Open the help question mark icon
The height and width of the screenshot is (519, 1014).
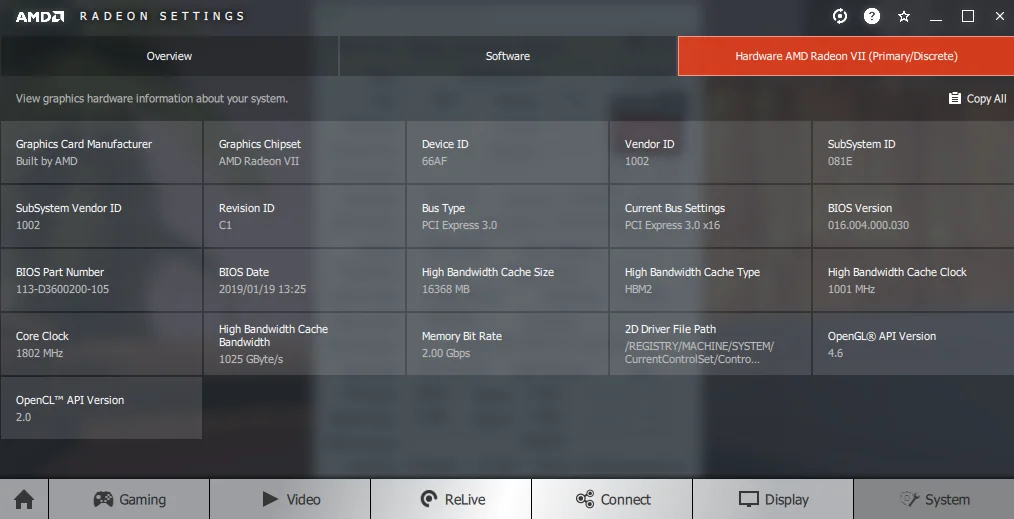[x=872, y=16]
